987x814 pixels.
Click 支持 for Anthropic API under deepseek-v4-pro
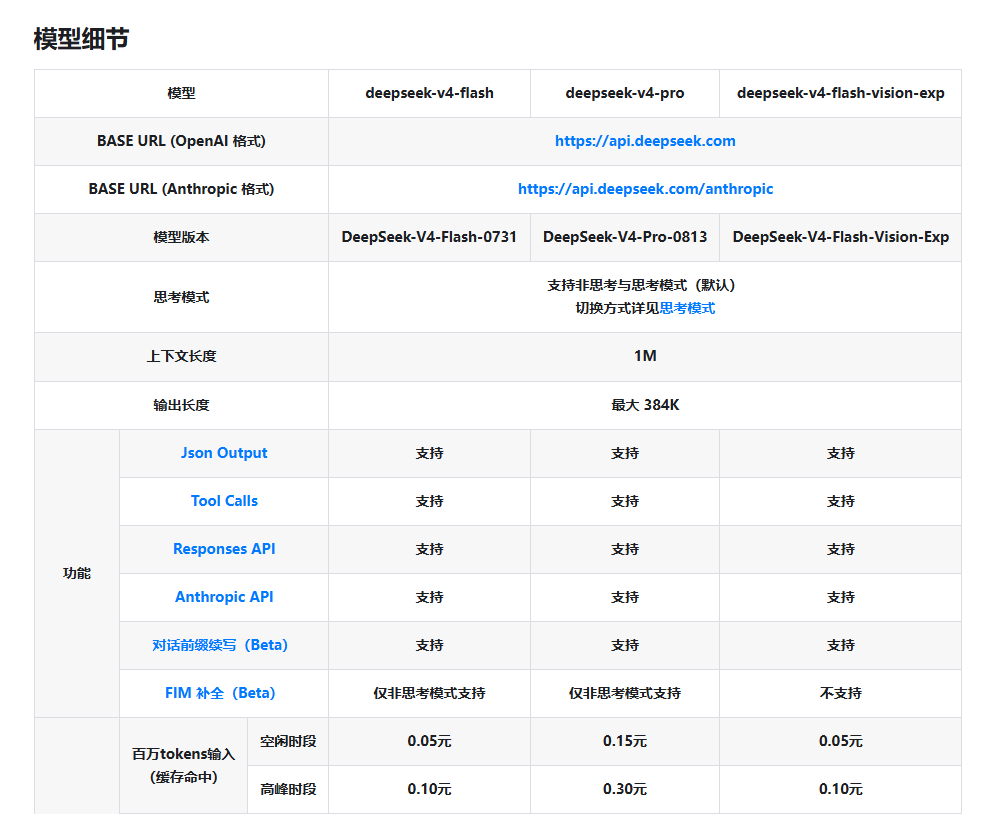pos(624,597)
